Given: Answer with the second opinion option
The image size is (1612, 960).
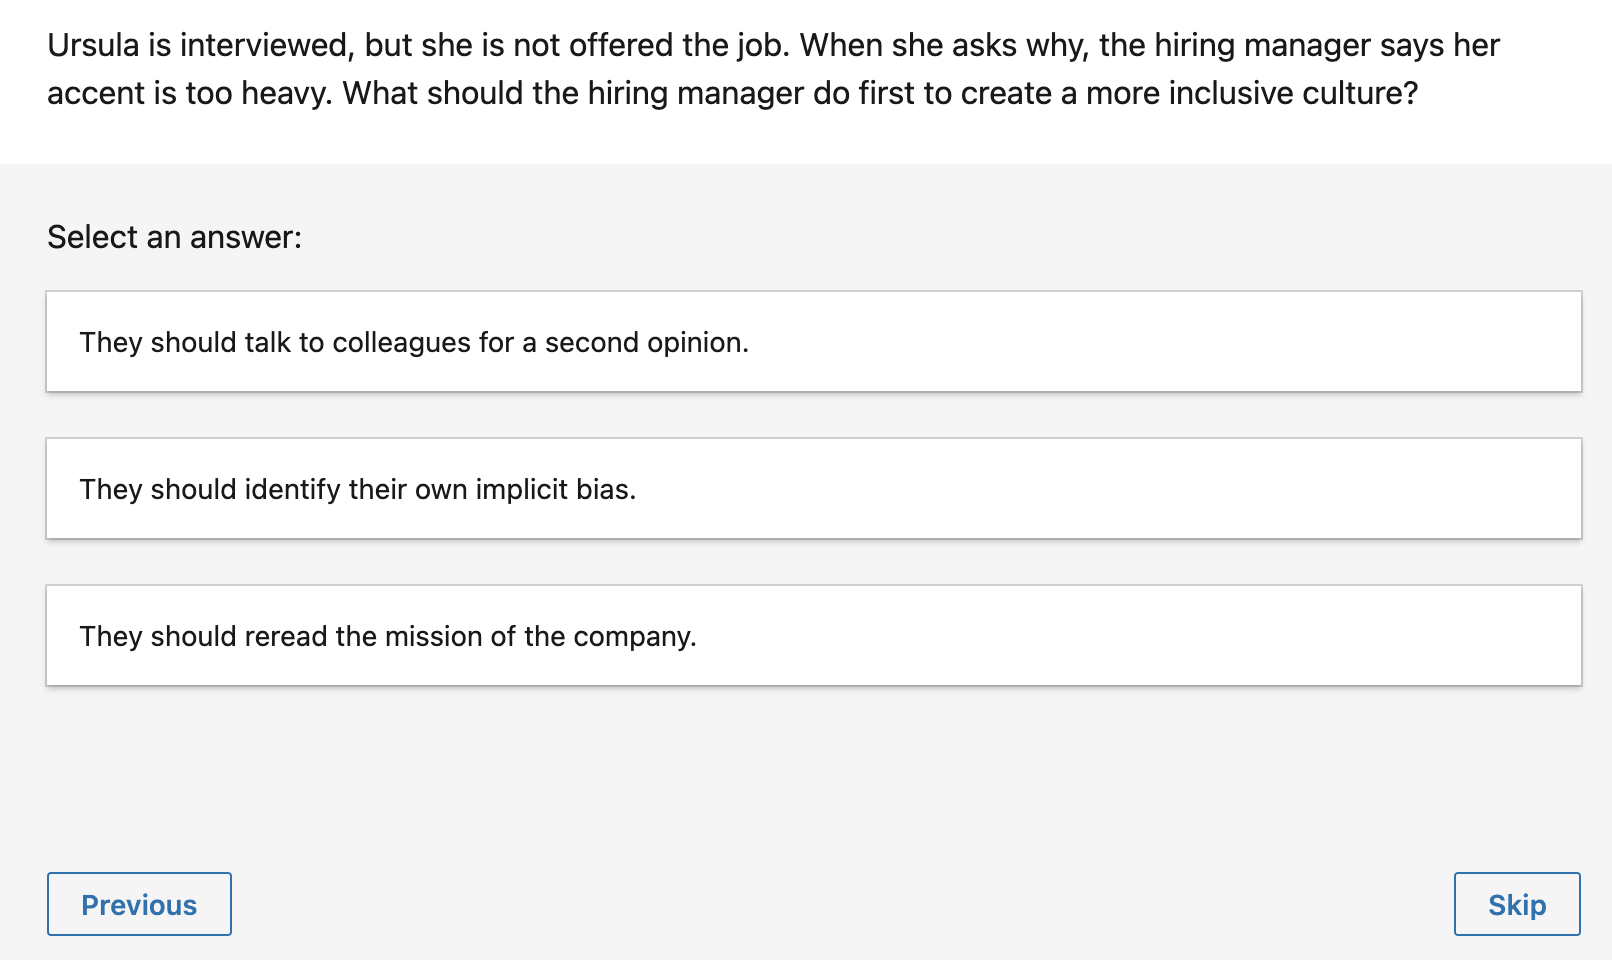Looking at the screenshot, I should pyautogui.click(x=813, y=342).
